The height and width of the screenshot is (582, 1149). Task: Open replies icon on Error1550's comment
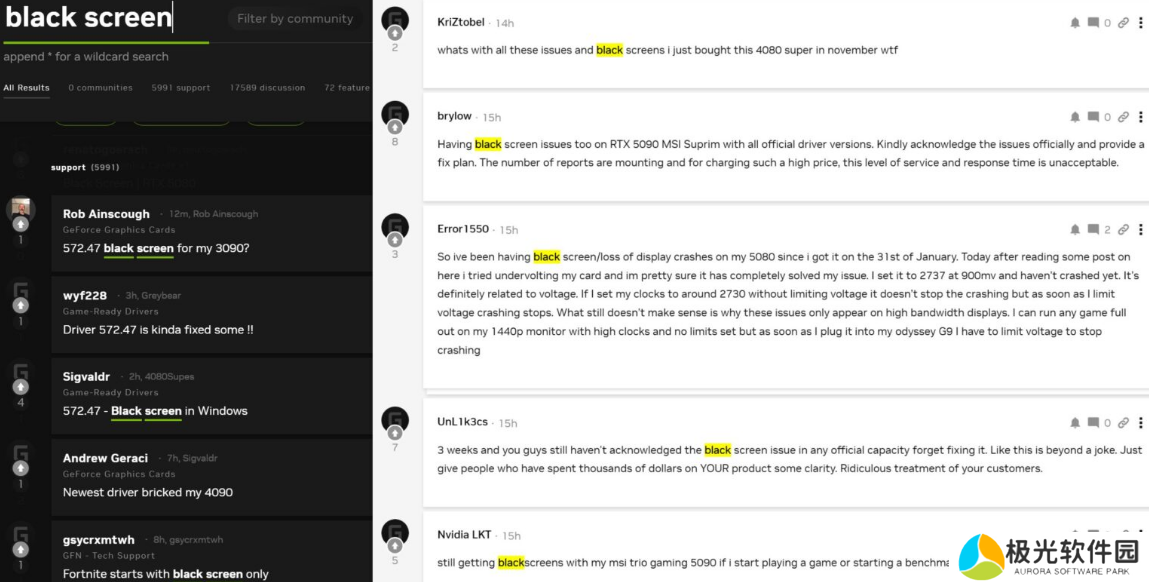(1093, 229)
